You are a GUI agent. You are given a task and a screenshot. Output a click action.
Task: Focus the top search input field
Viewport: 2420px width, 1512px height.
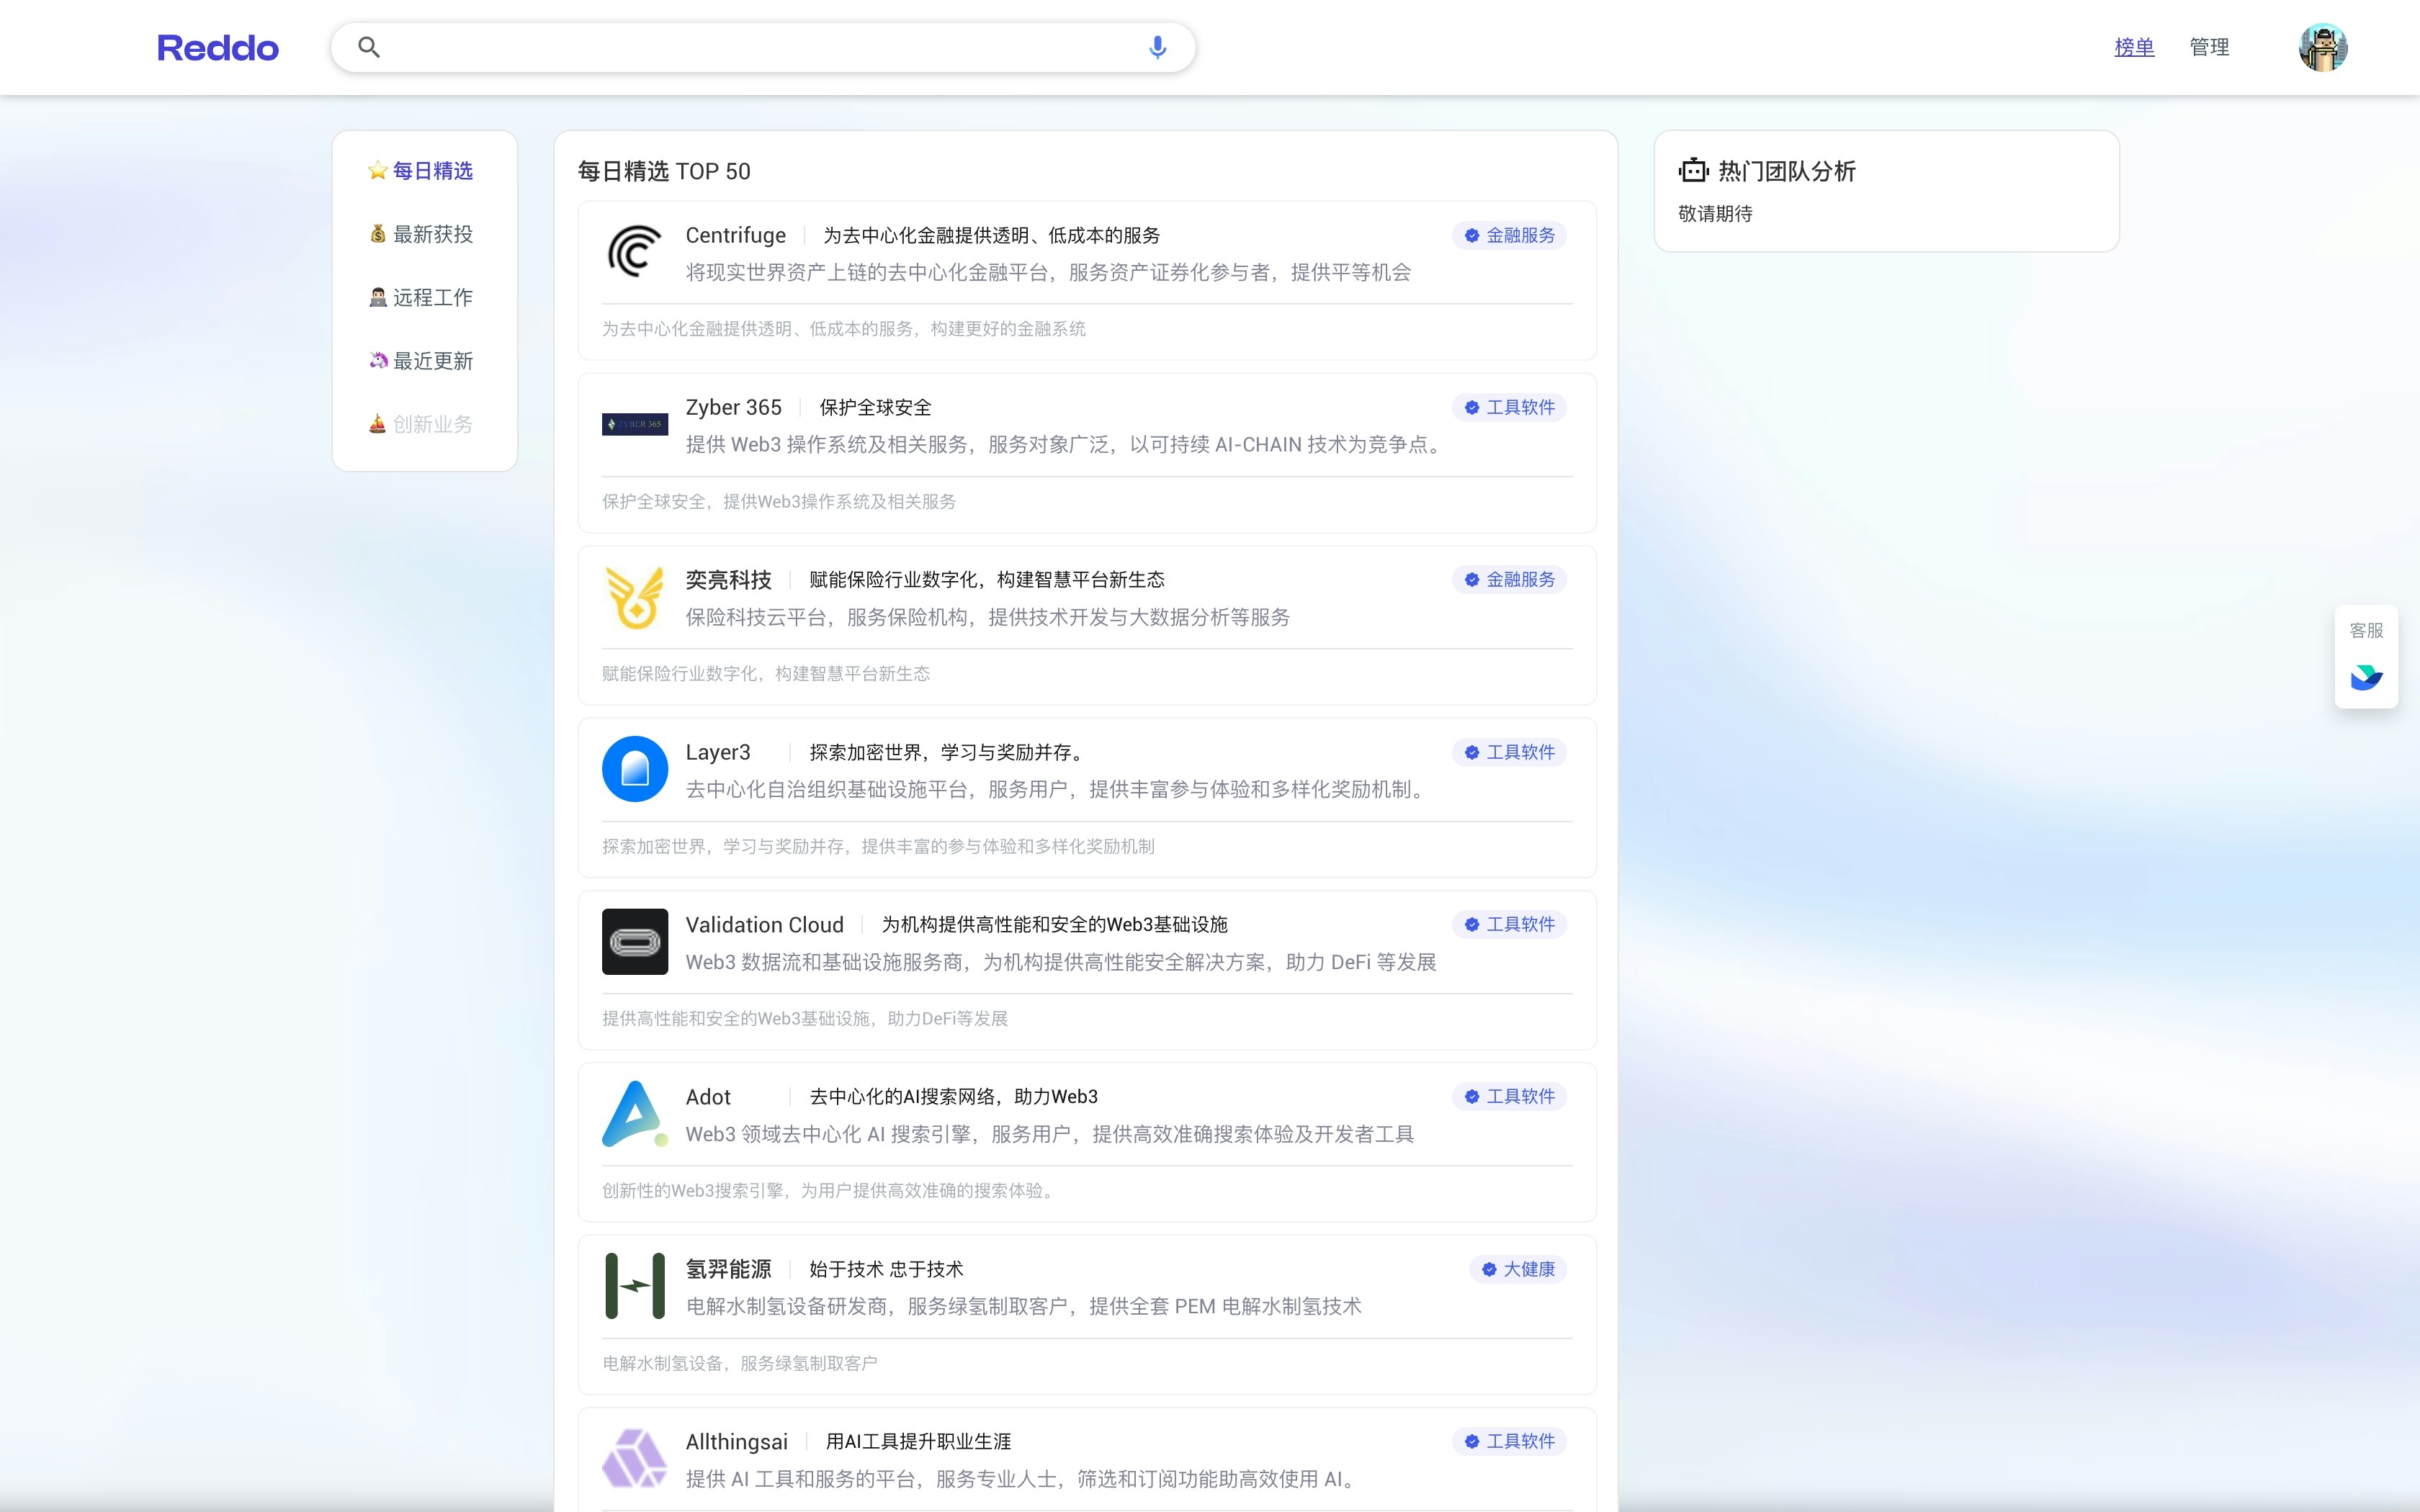click(763, 47)
